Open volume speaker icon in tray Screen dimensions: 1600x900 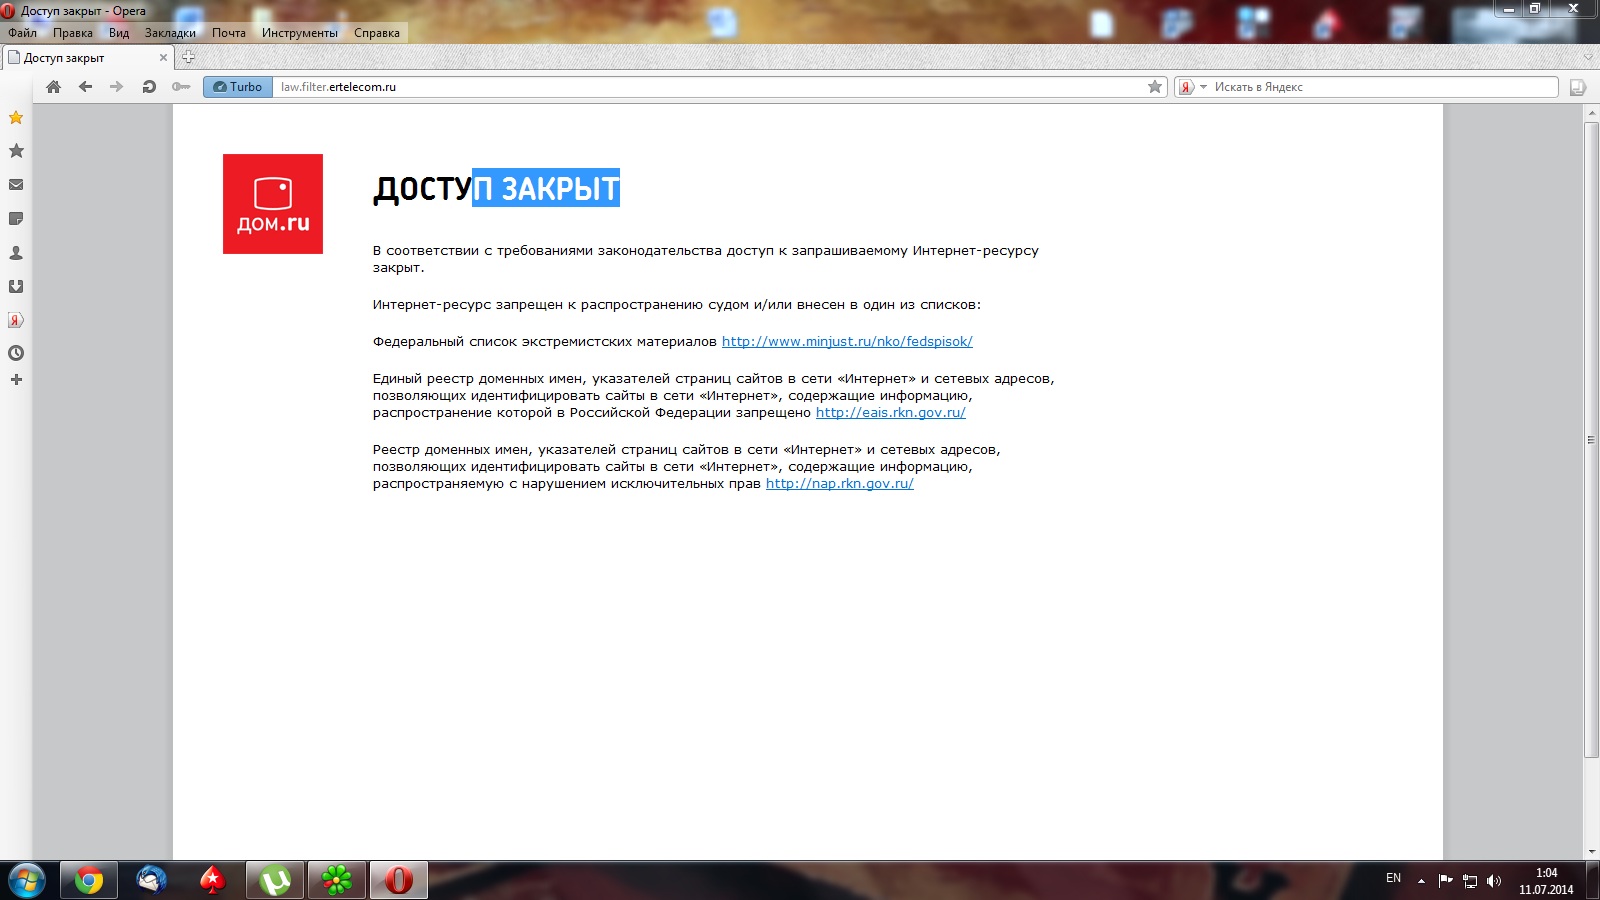(x=1494, y=881)
